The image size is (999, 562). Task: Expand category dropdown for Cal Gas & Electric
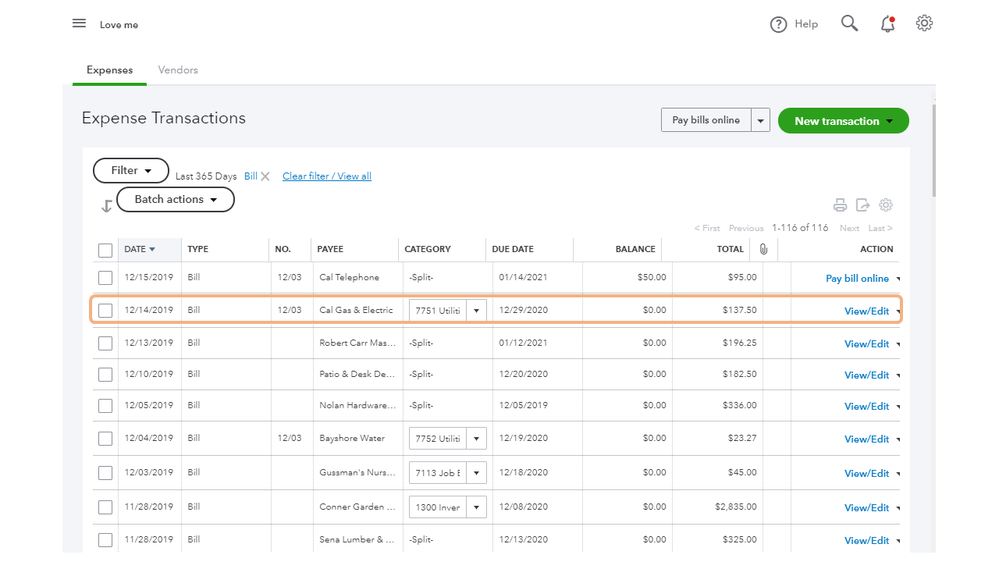point(476,311)
